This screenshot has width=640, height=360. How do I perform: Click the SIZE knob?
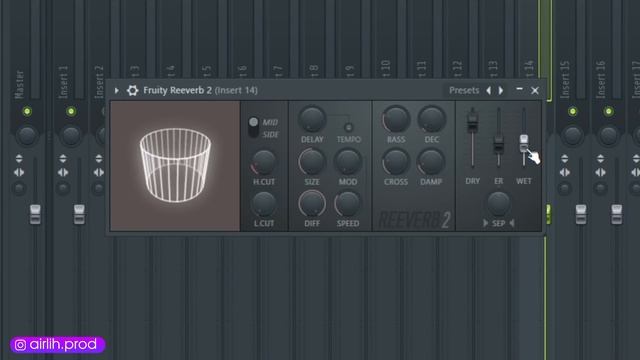312,162
